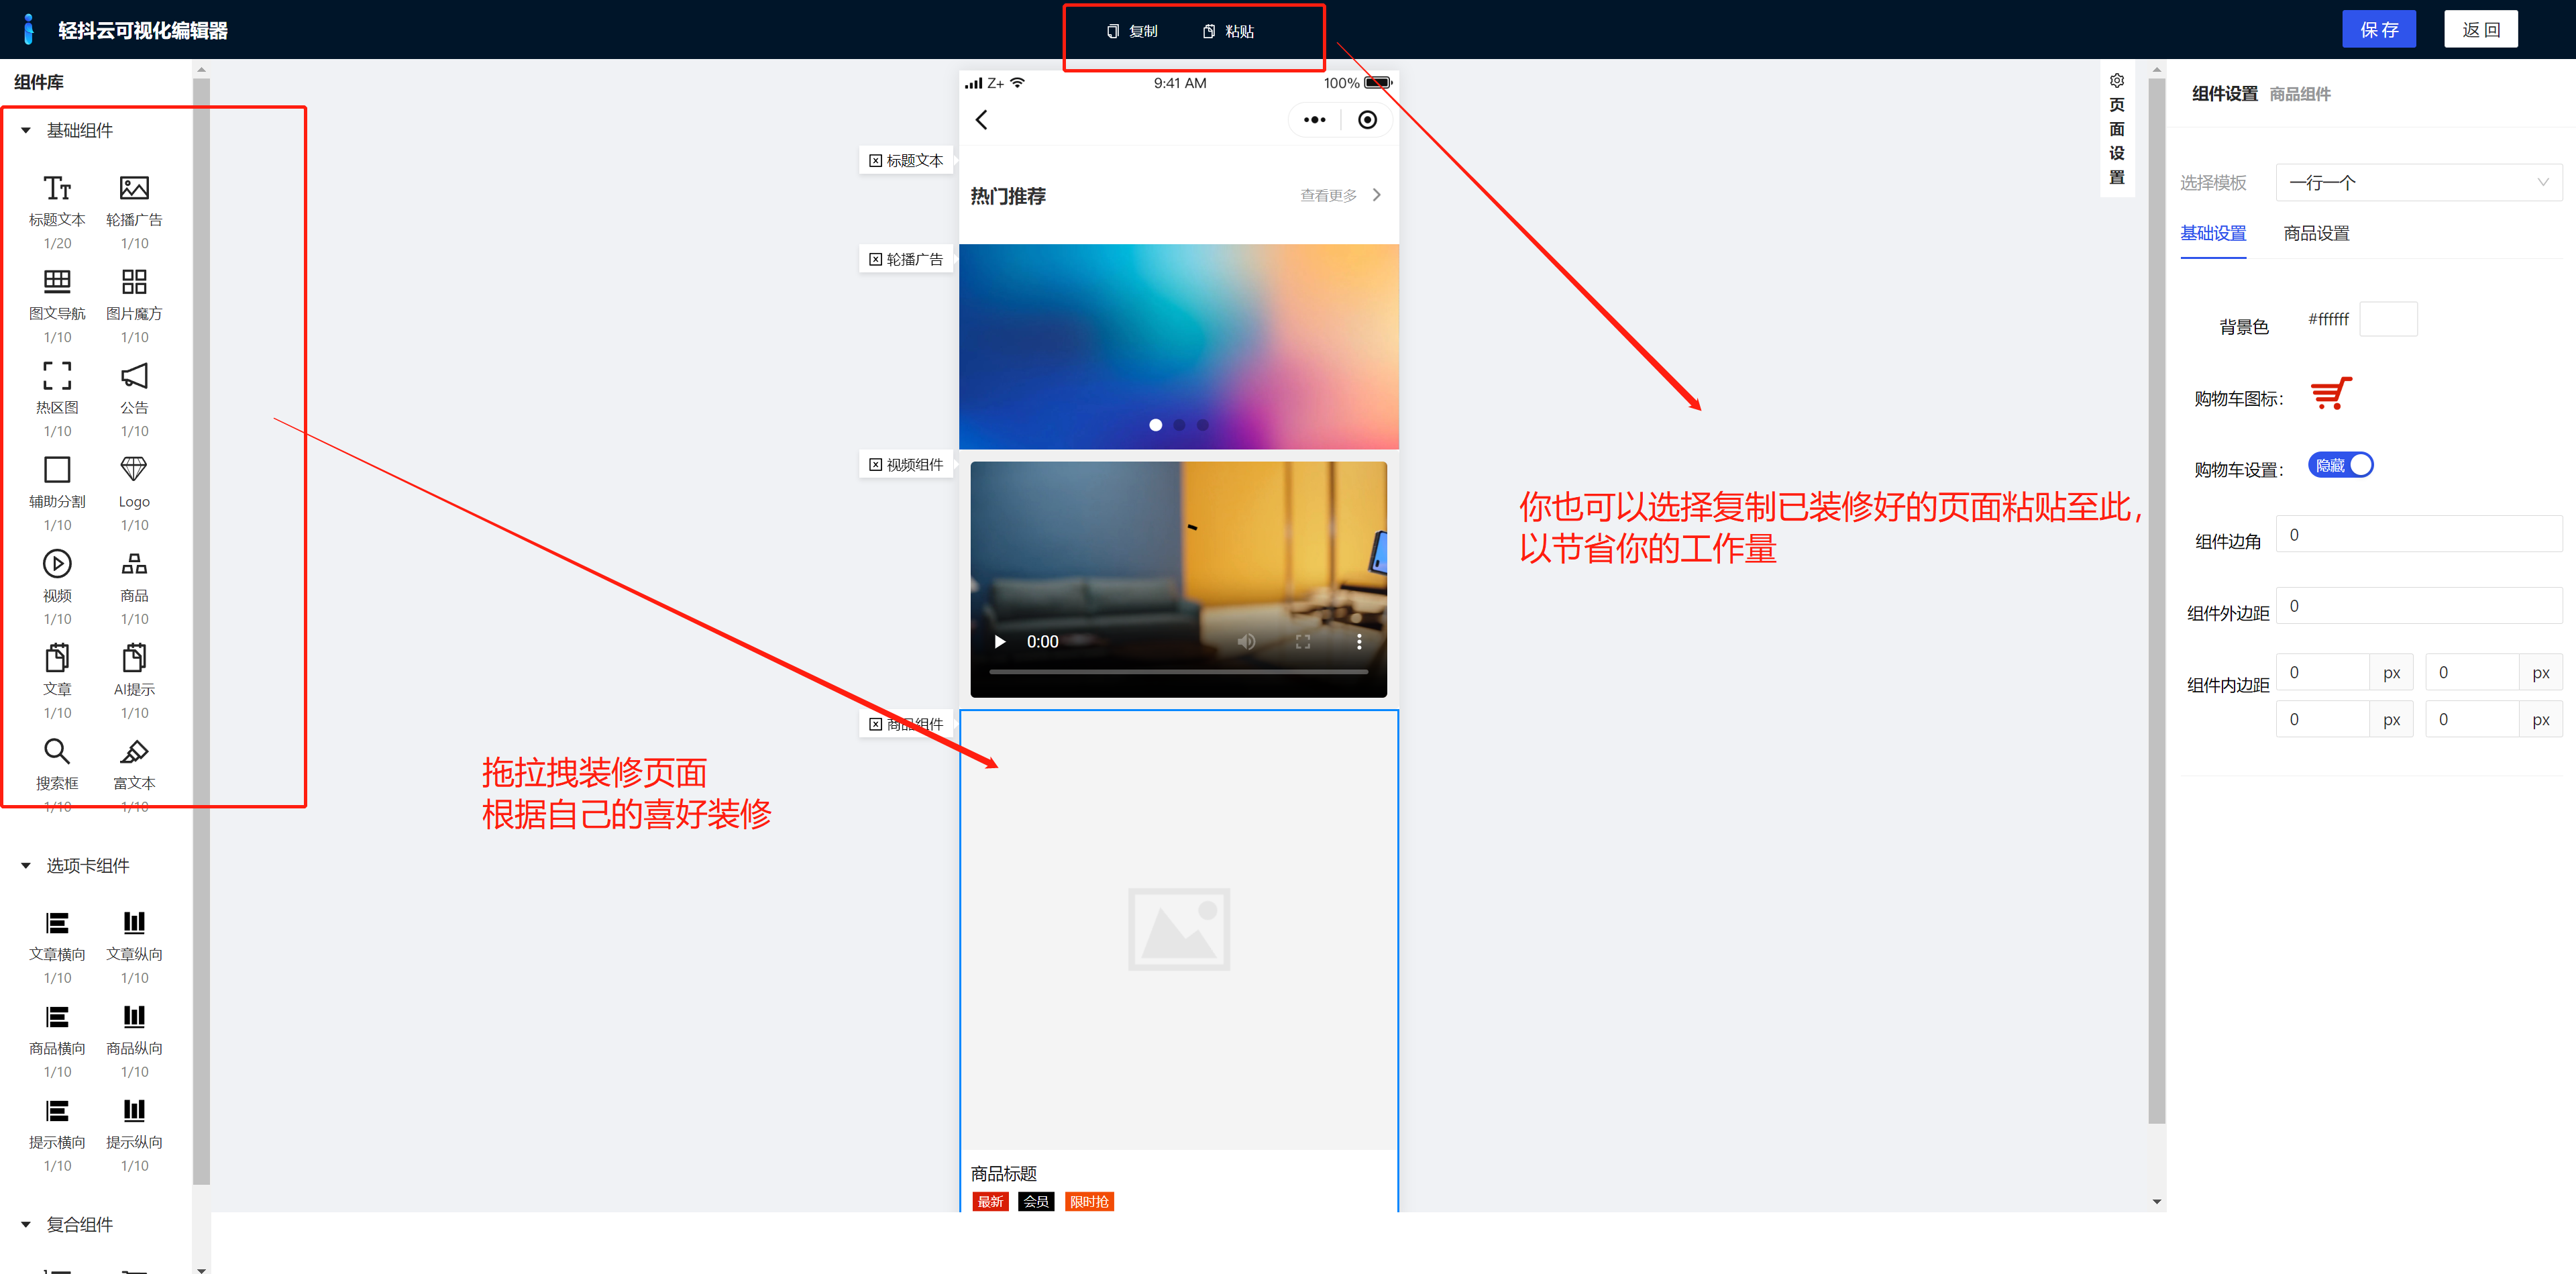Mute the video volume icon
2576x1274 pixels.
[x=1246, y=641]
